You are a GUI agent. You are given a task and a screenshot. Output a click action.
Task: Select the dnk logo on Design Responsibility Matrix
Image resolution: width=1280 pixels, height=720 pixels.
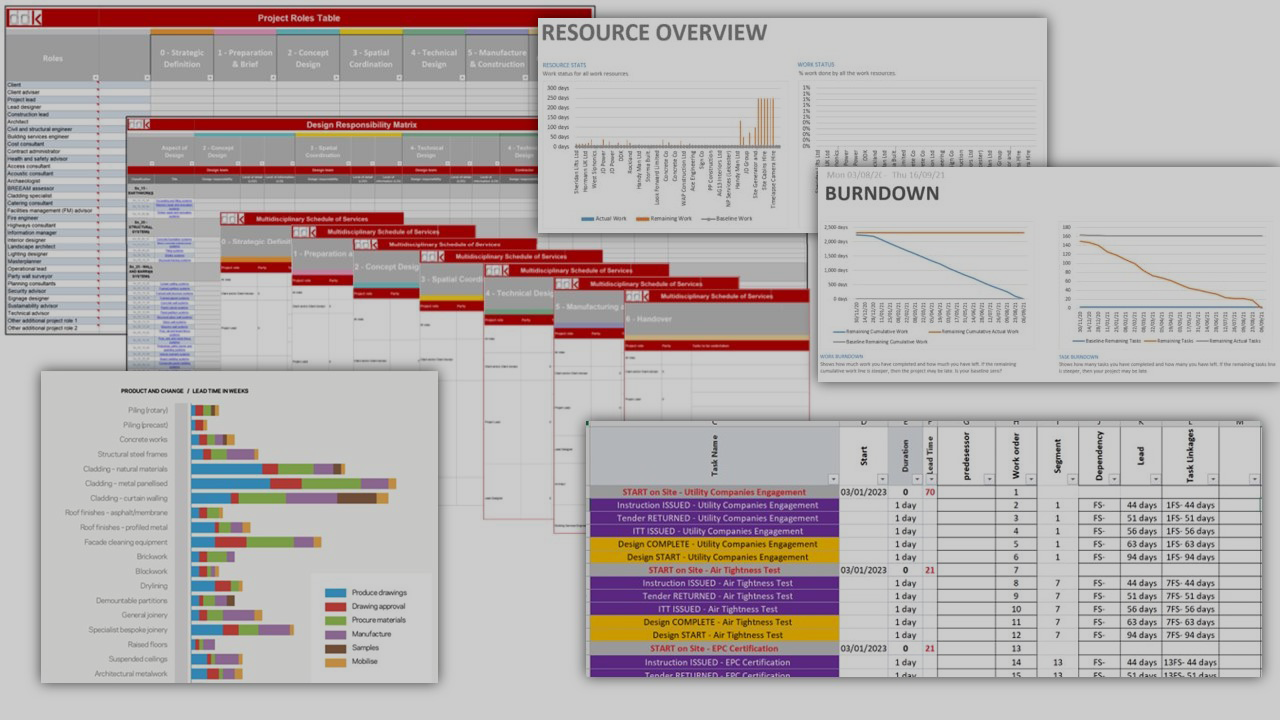[x=138, y=125]
